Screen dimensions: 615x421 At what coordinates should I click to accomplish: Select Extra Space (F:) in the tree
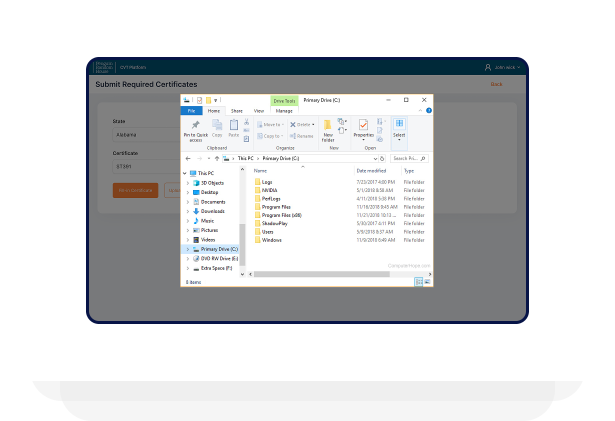[x=217, y=268]
